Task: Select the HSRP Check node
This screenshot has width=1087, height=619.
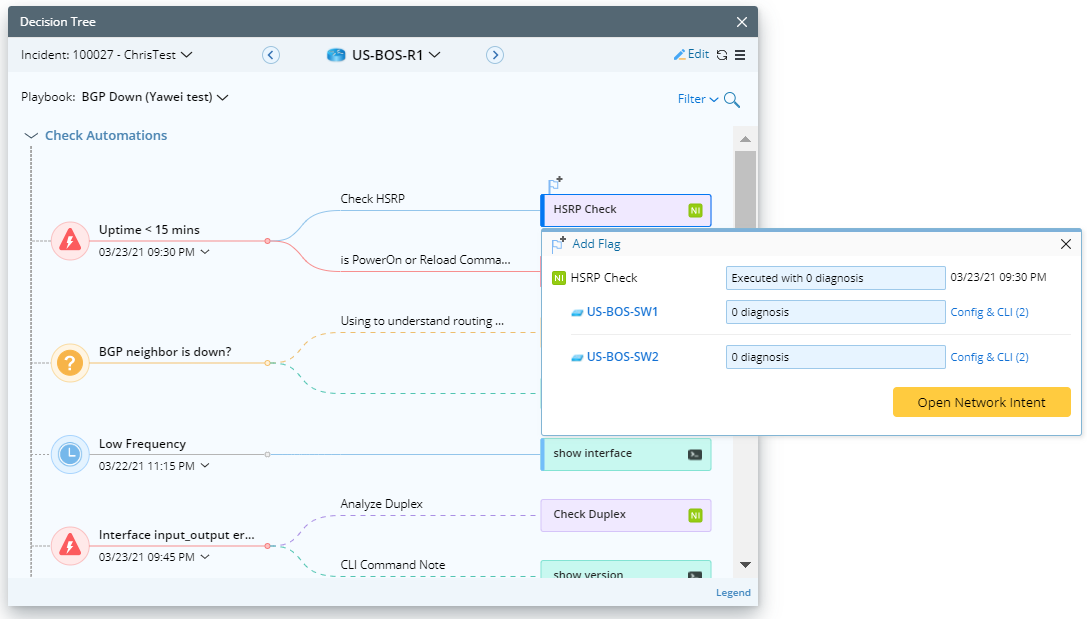Action: click(x=625, y=210)
